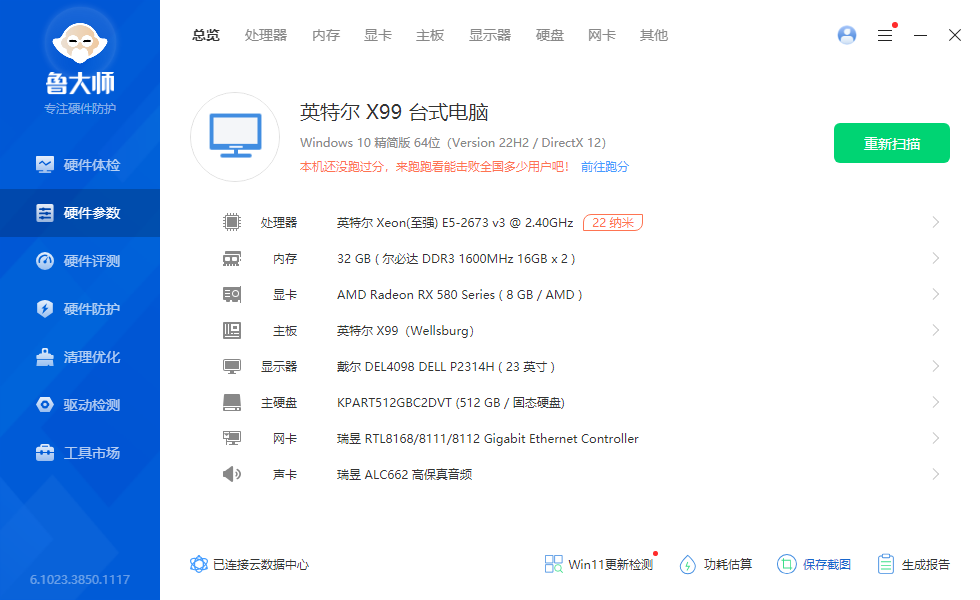Click the 22 纳米 badge
980x600 pixels.
point(613,222)
